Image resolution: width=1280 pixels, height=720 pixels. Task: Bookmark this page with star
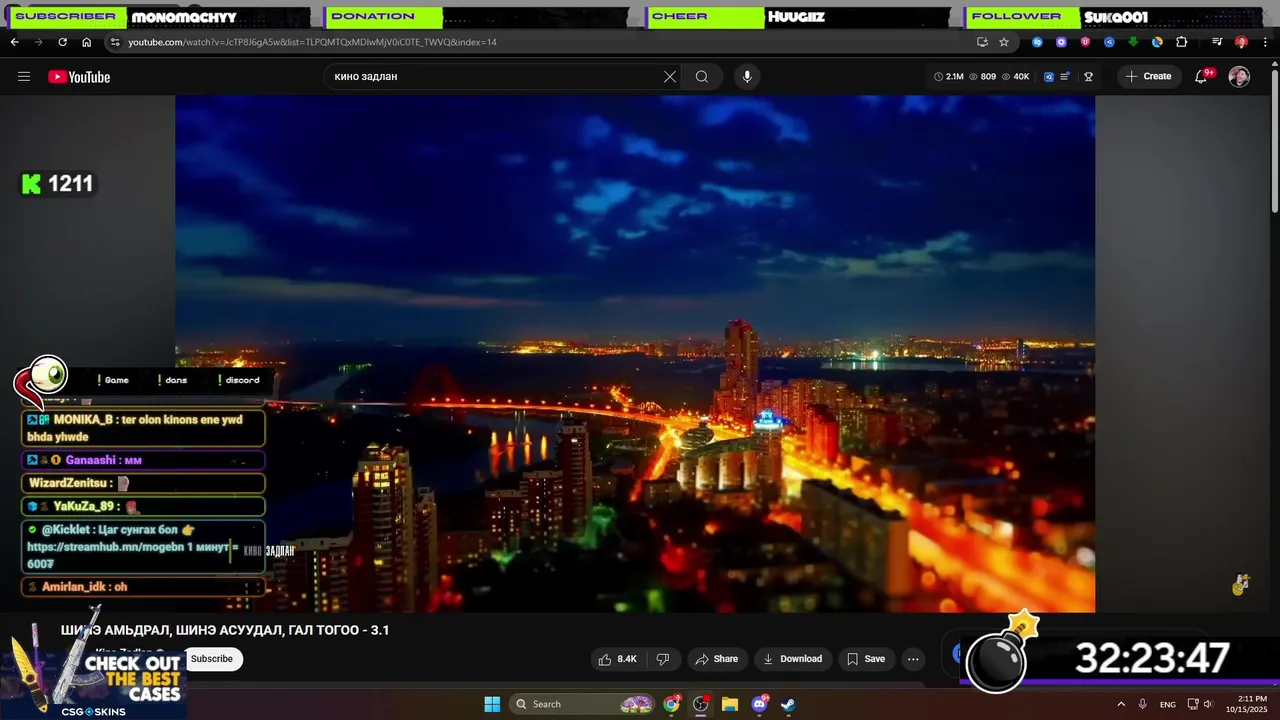click(x=1004, y=42)
